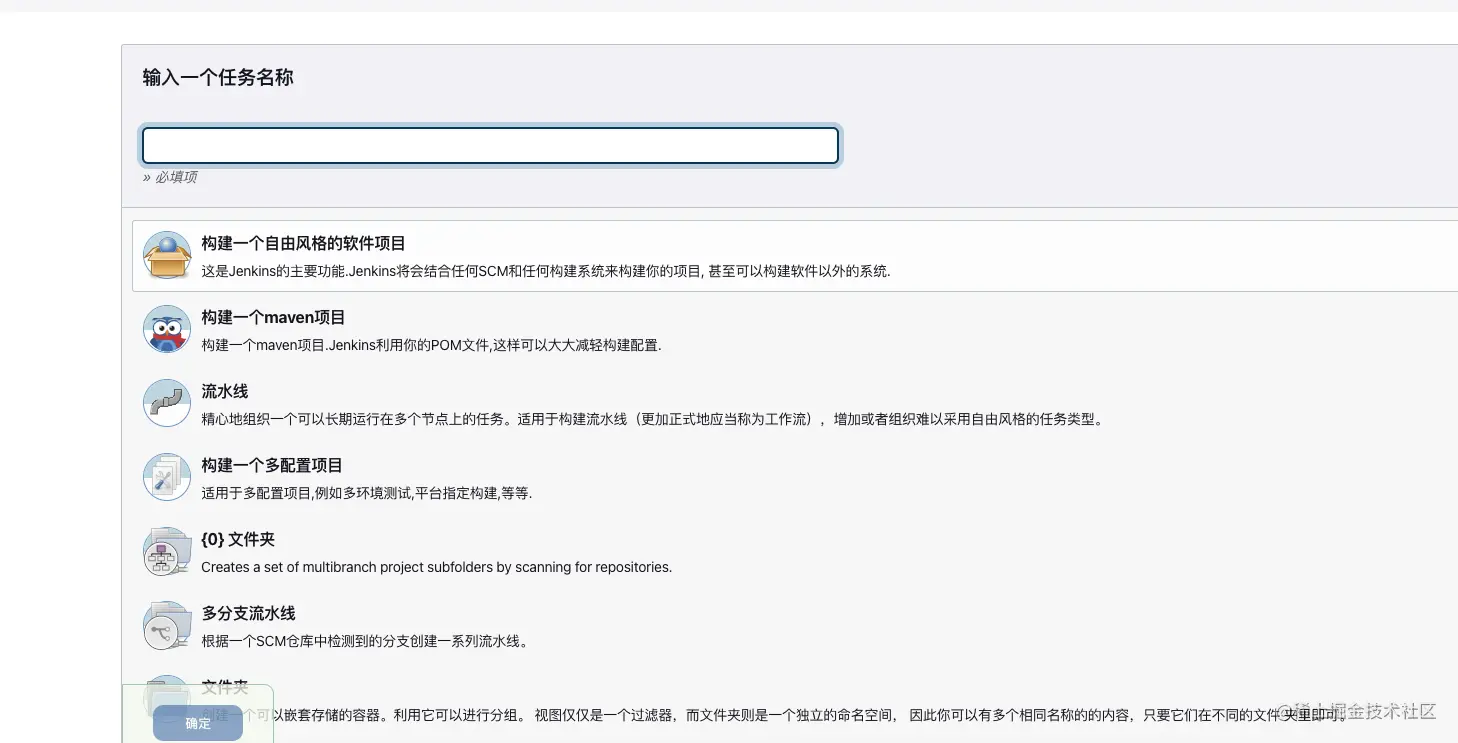Image resolution: width=1458 pixels, height=743 pixels.
Task: Click the multi-configuration project tools icon
Action: point(167,477)
